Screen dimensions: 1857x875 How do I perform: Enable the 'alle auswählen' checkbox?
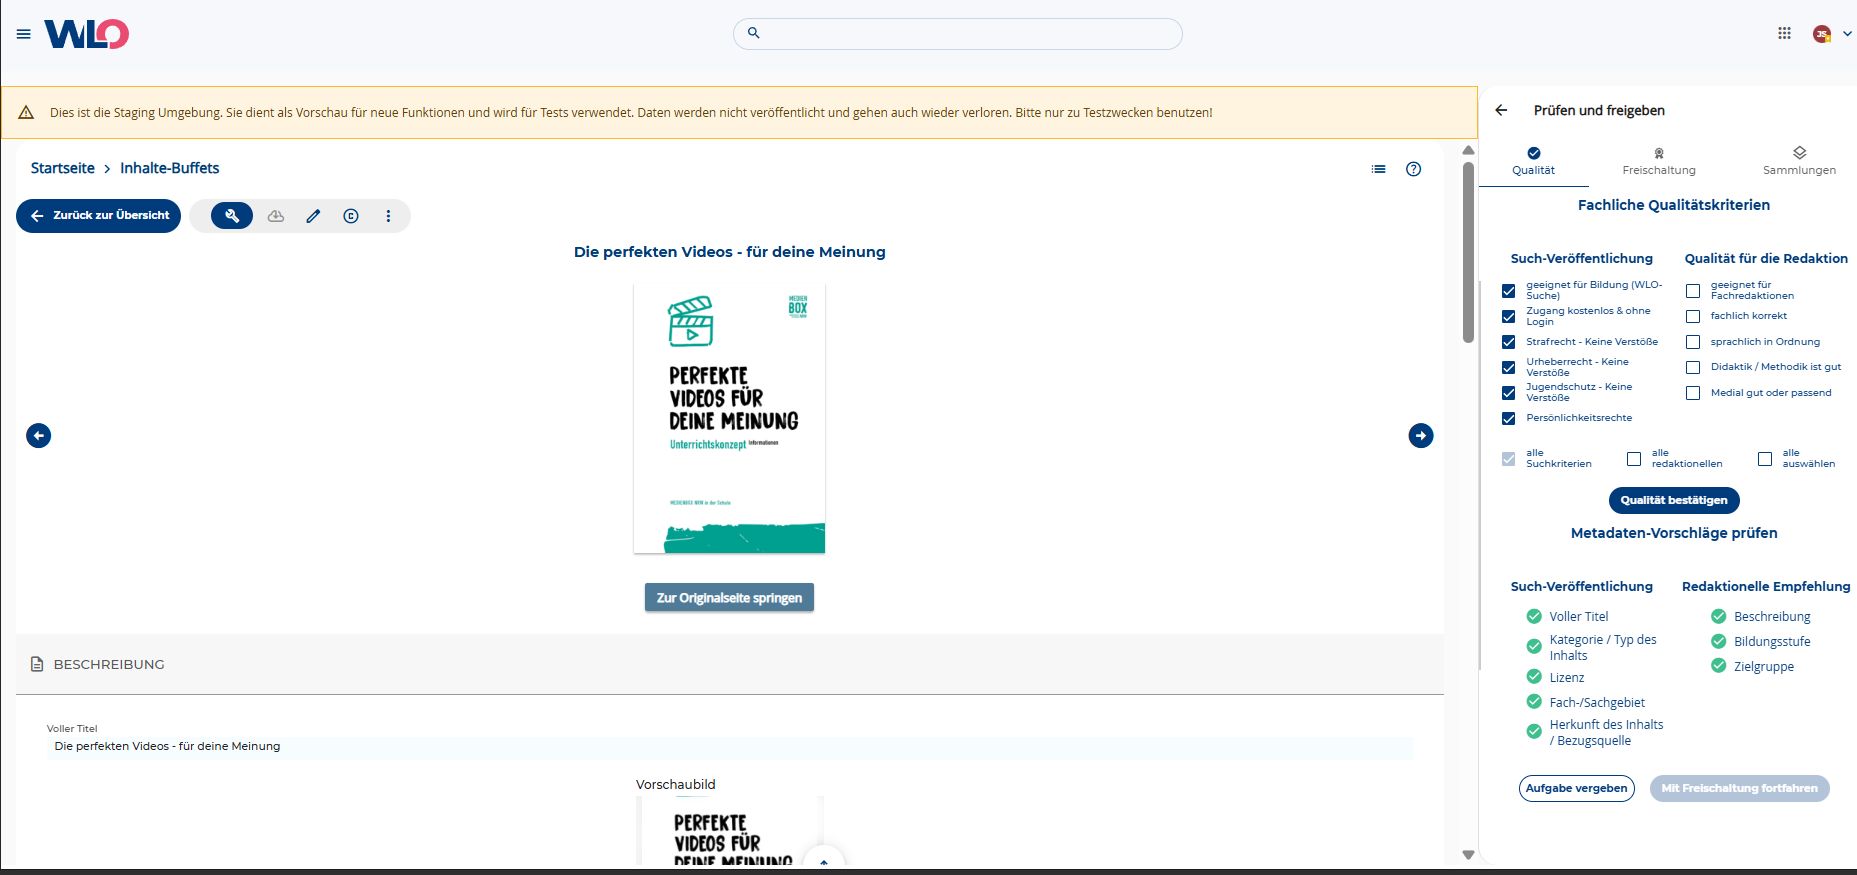[1765, 459]
